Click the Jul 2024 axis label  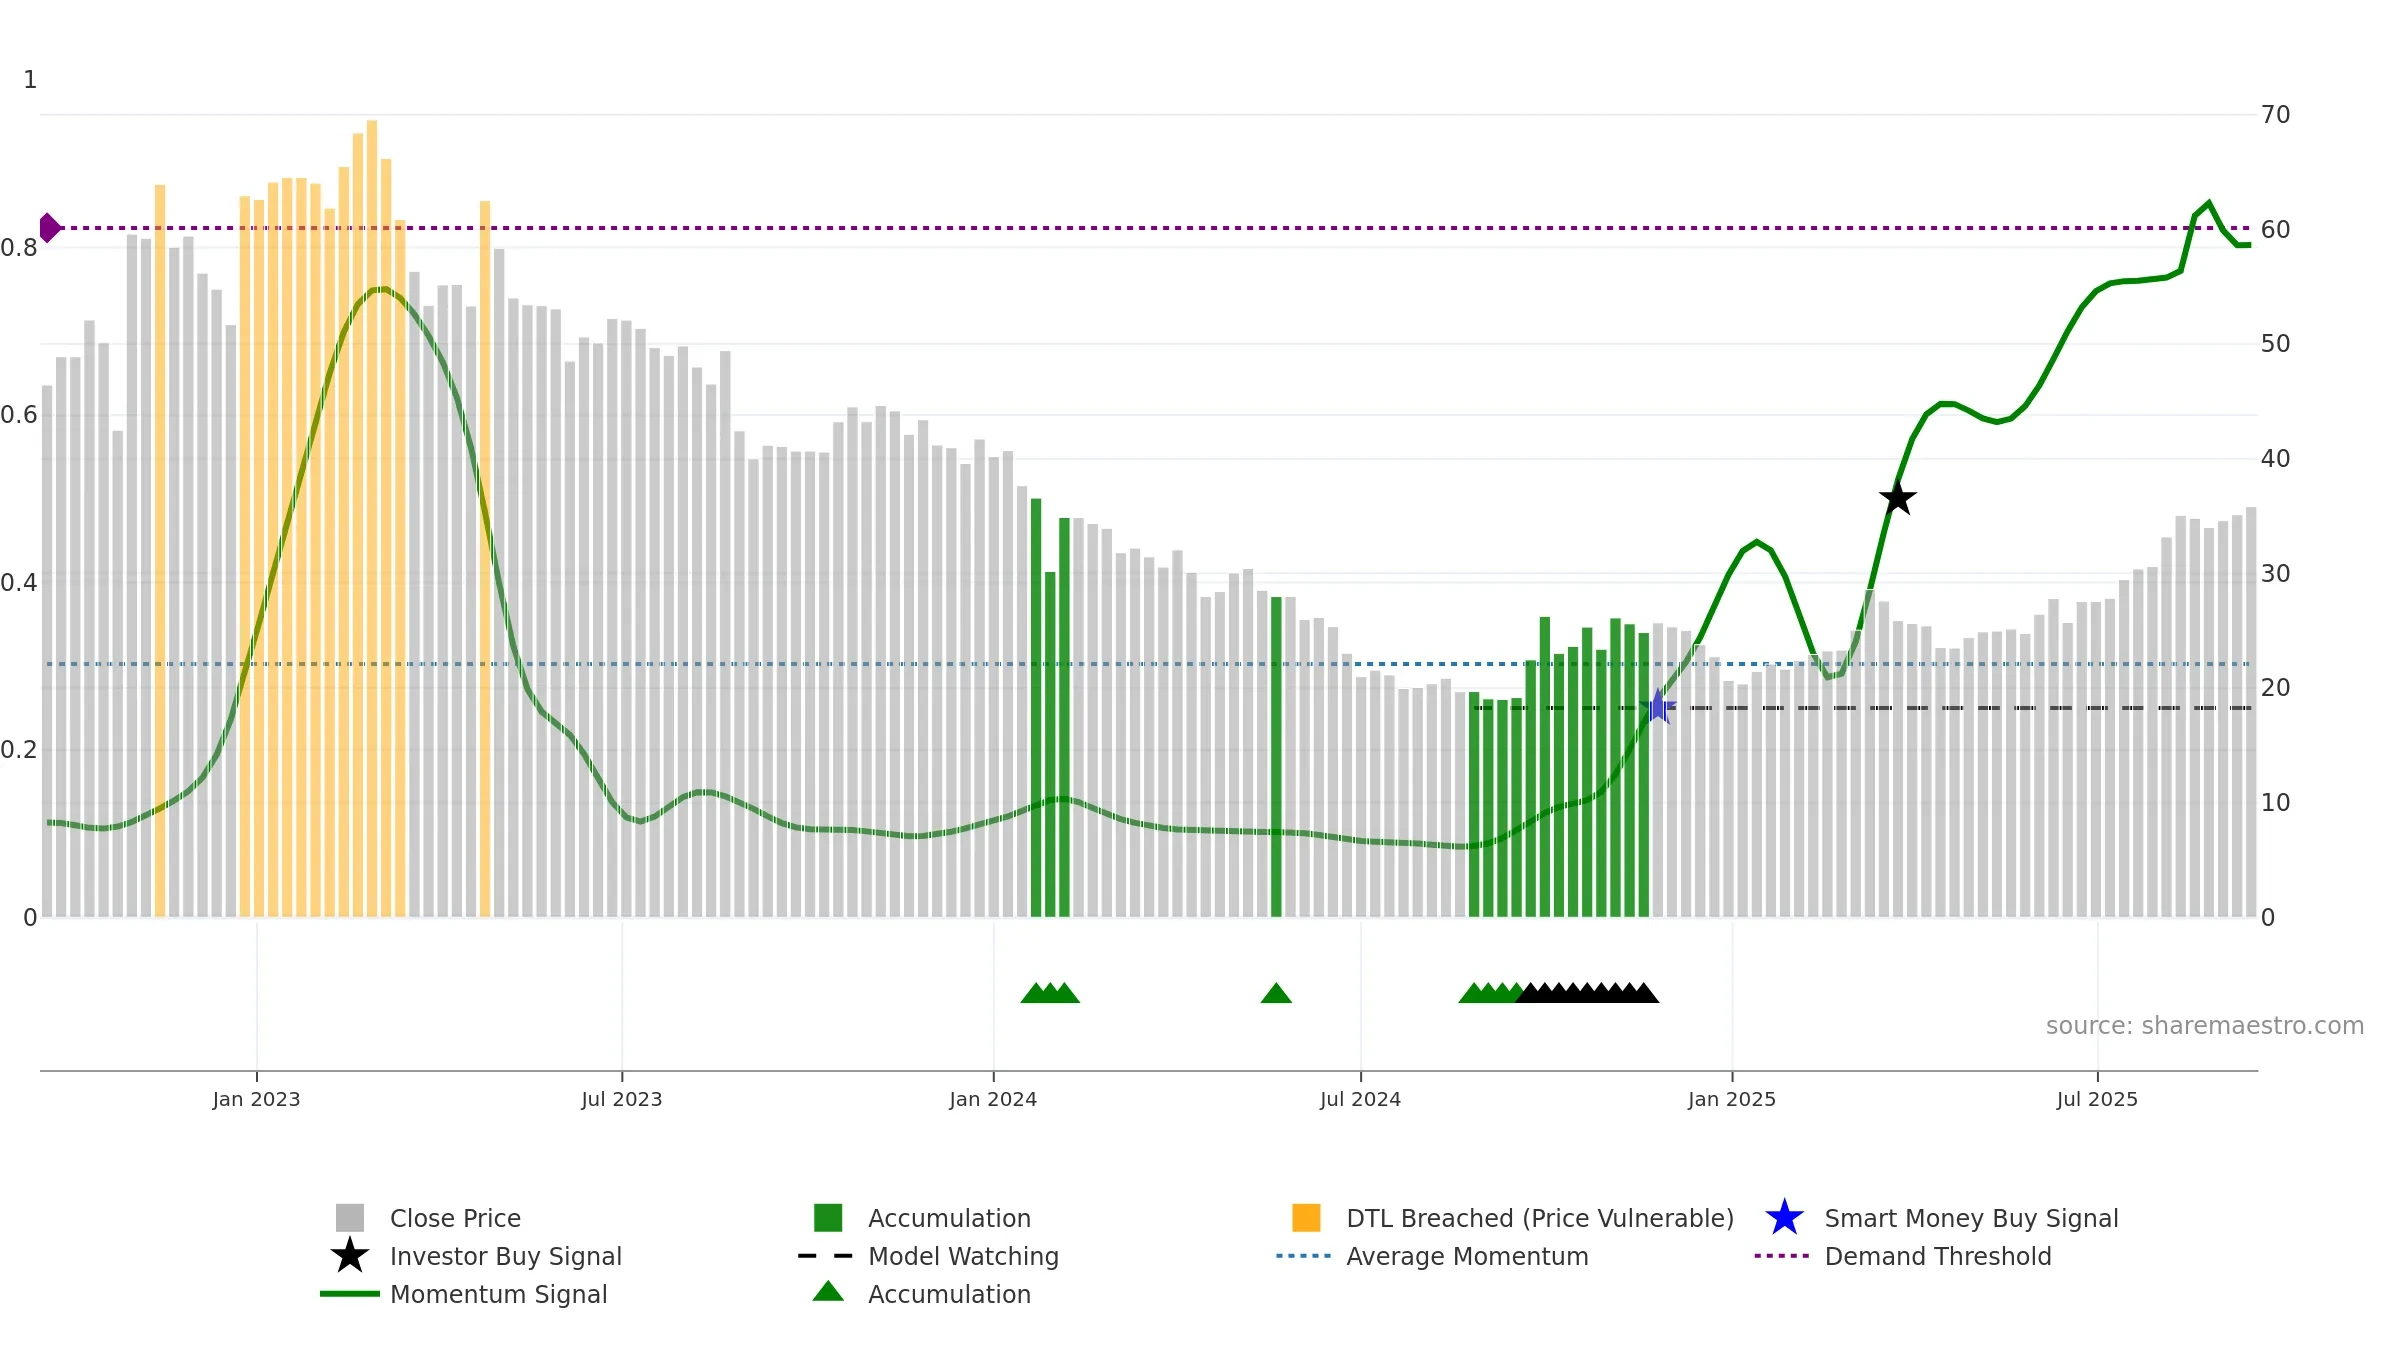click(1360, 1099)
